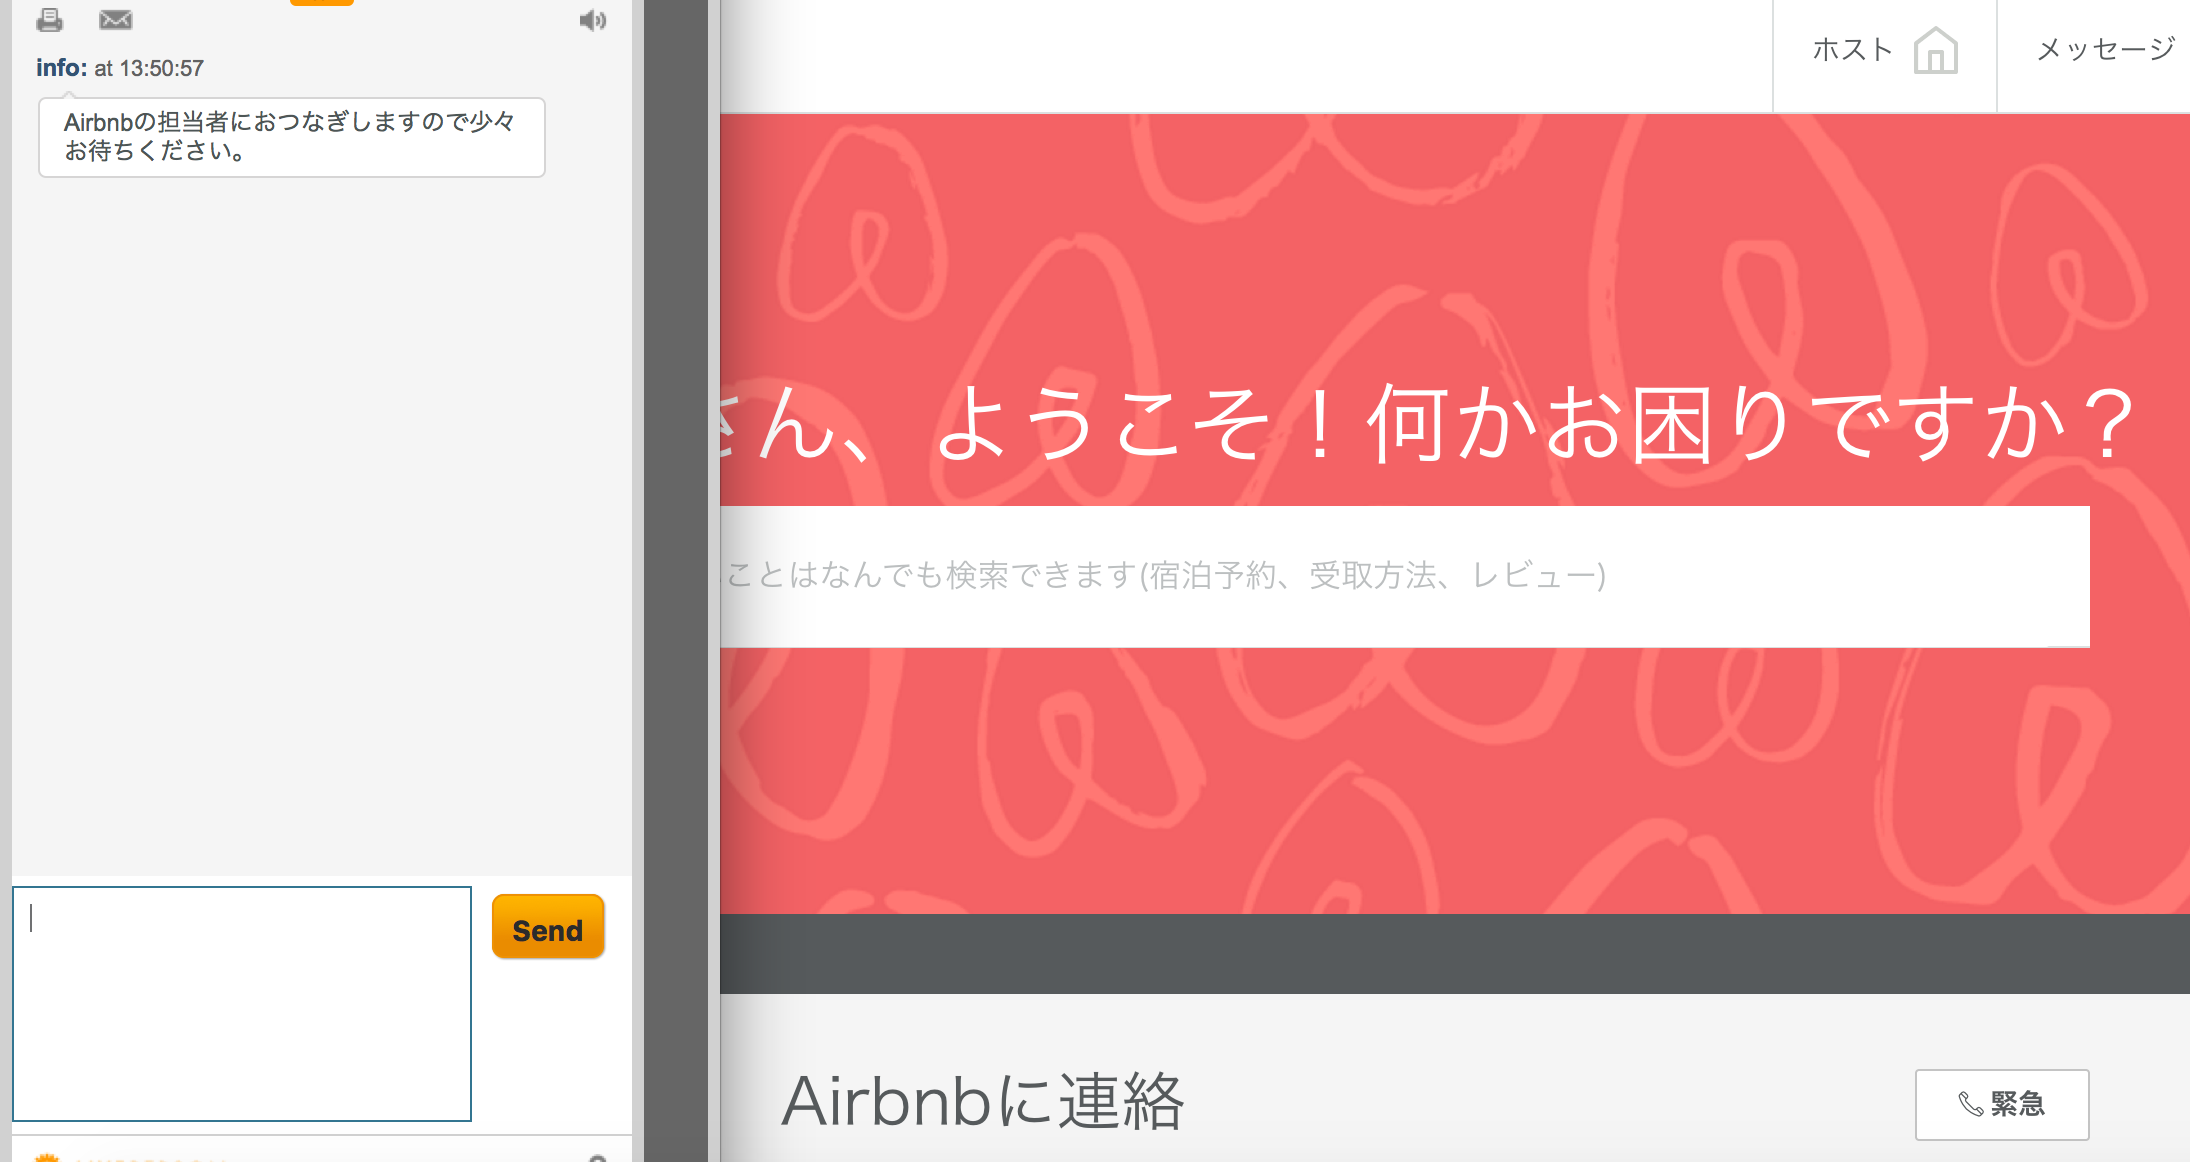
Task: Click the help search field
Action: click(x=1404, y=576)
